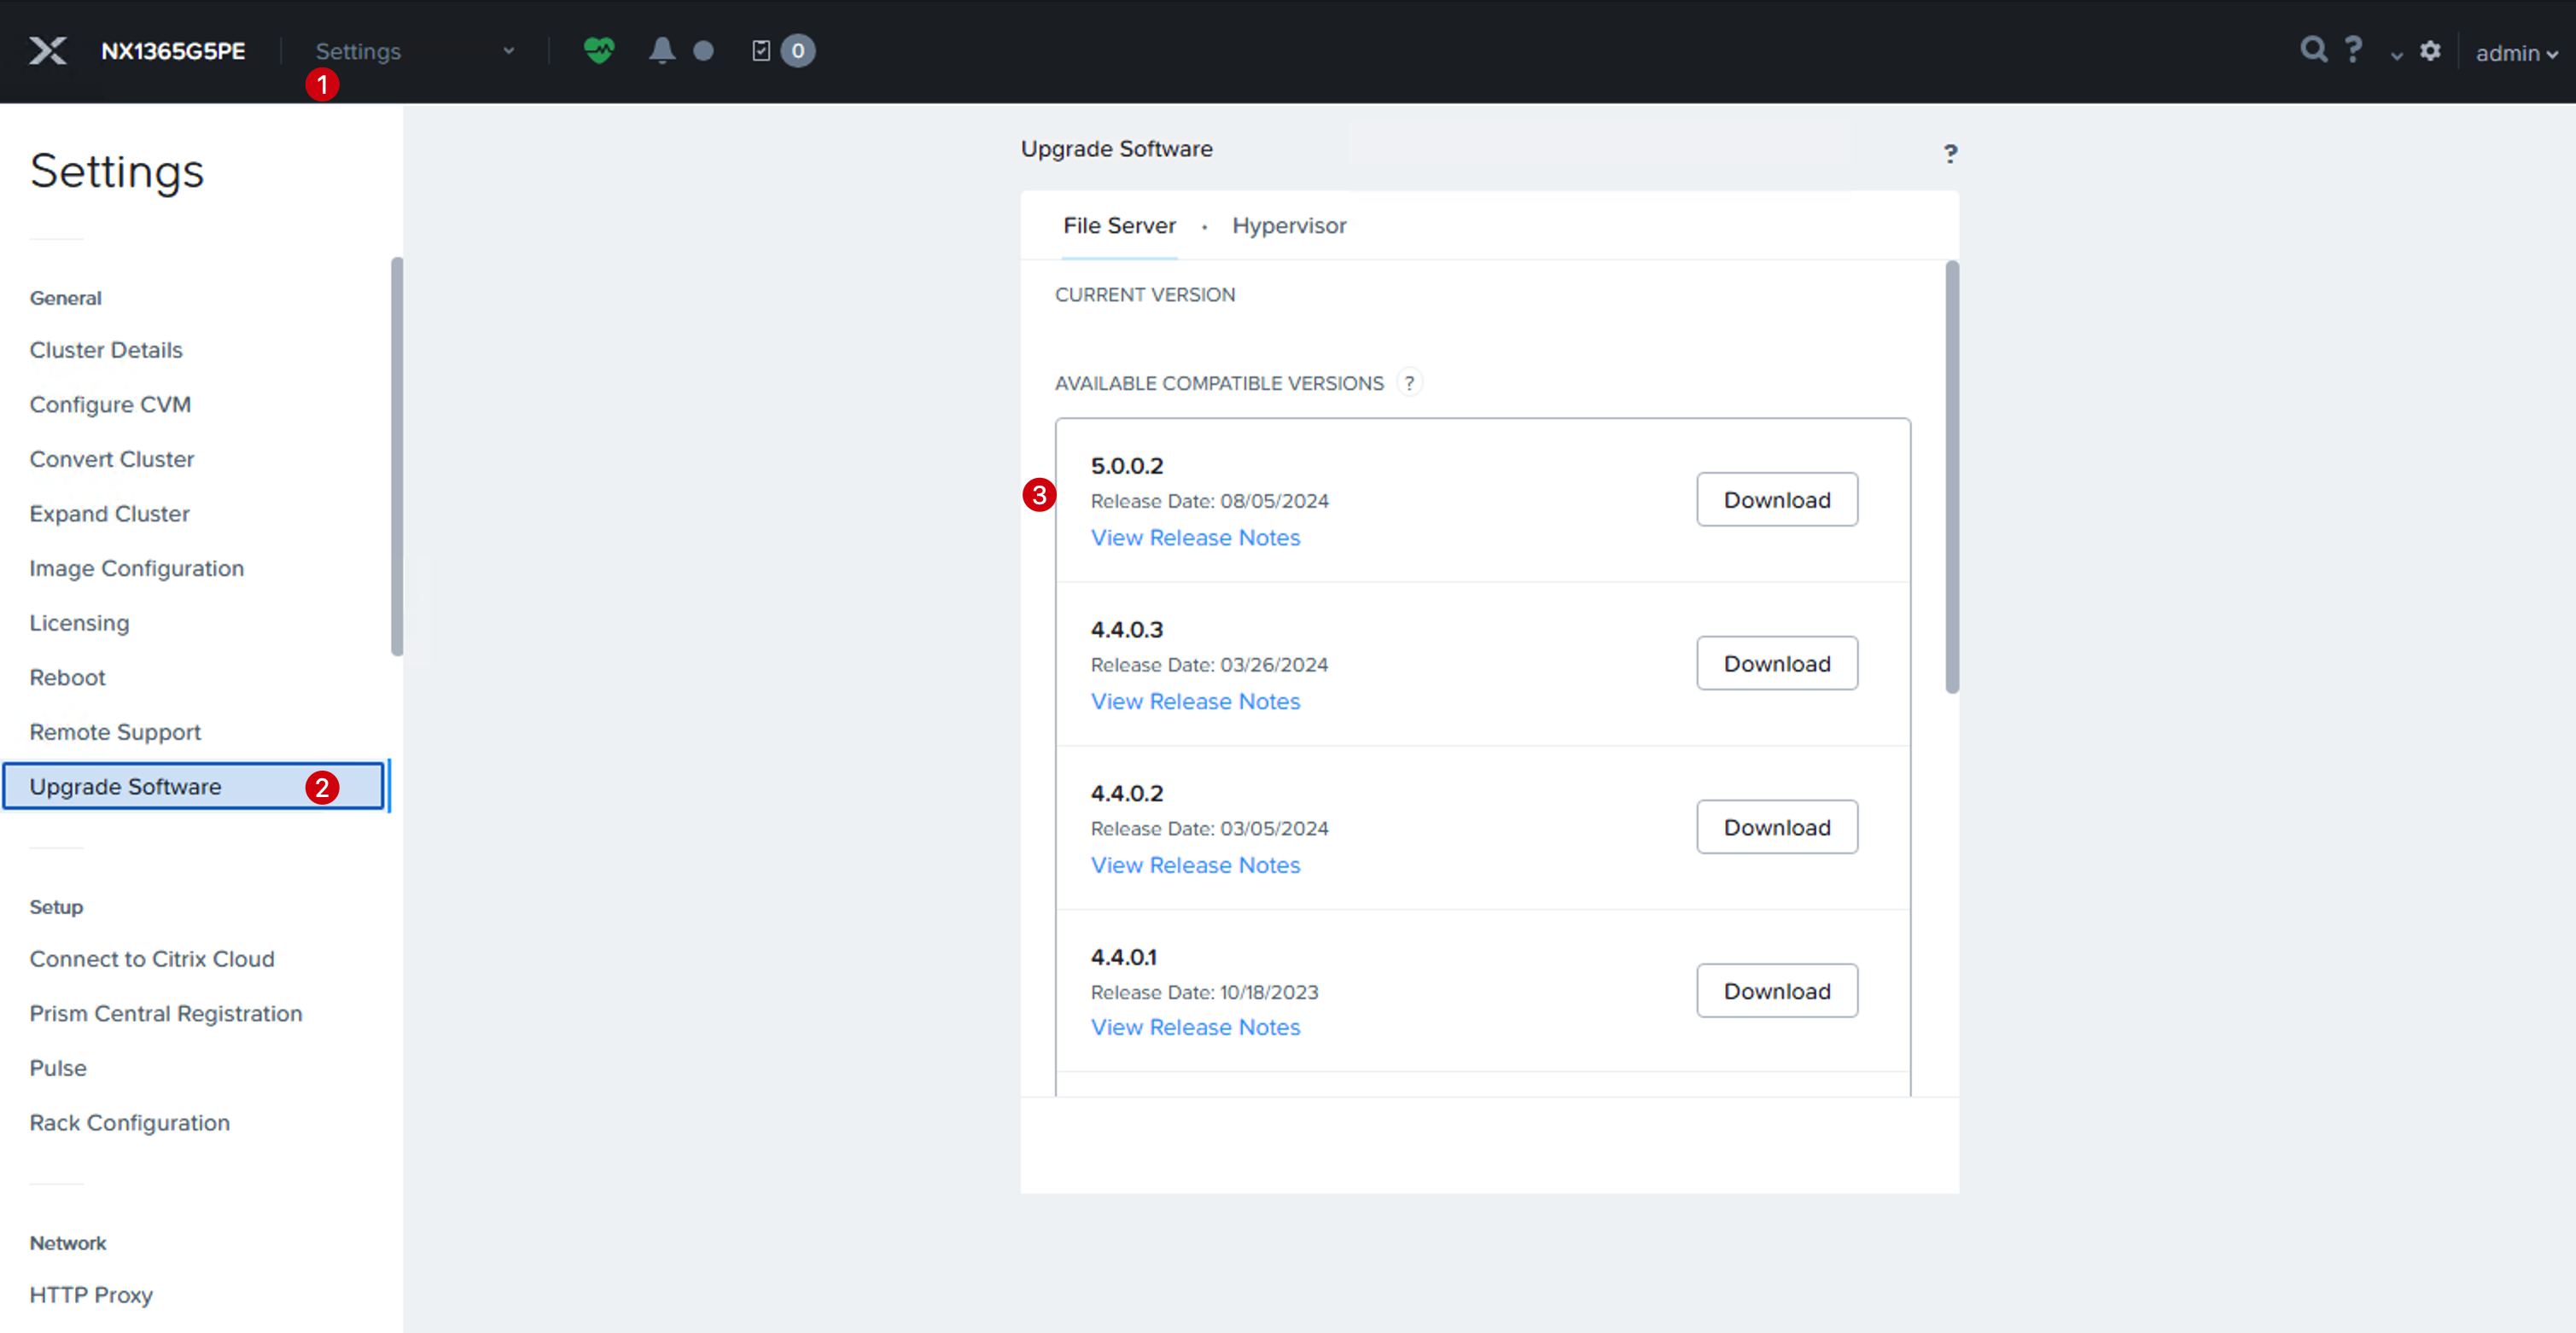
Task: Download version 4.4.0.1
Action: (1777, 991)
